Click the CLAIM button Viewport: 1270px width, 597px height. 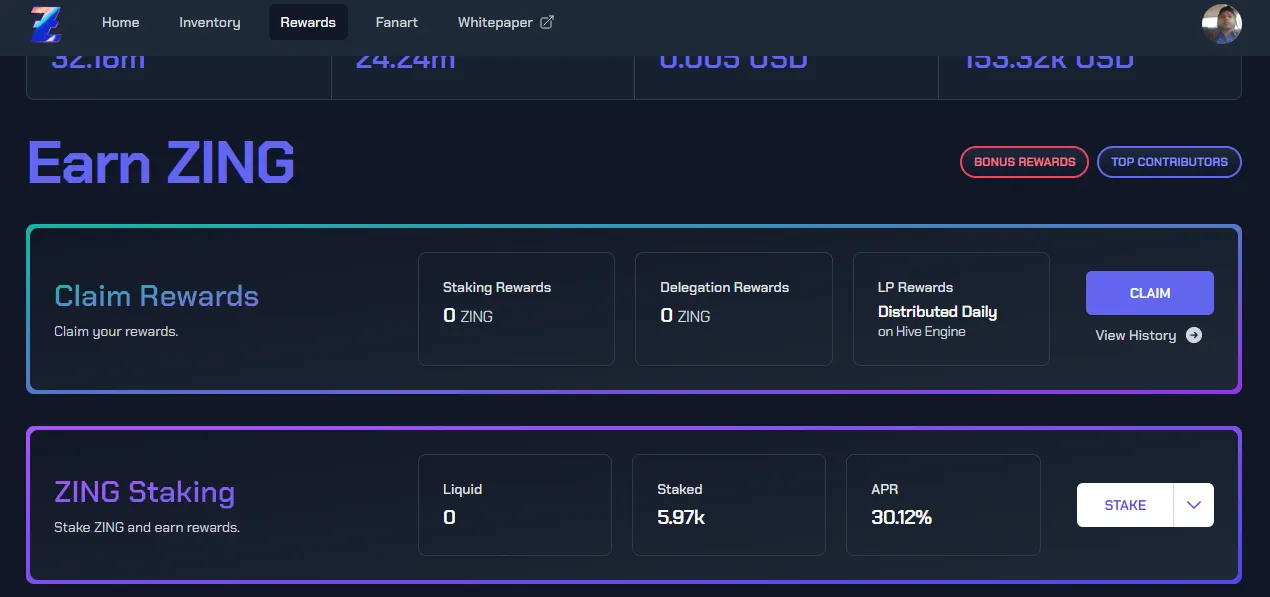coord(1150,293)
